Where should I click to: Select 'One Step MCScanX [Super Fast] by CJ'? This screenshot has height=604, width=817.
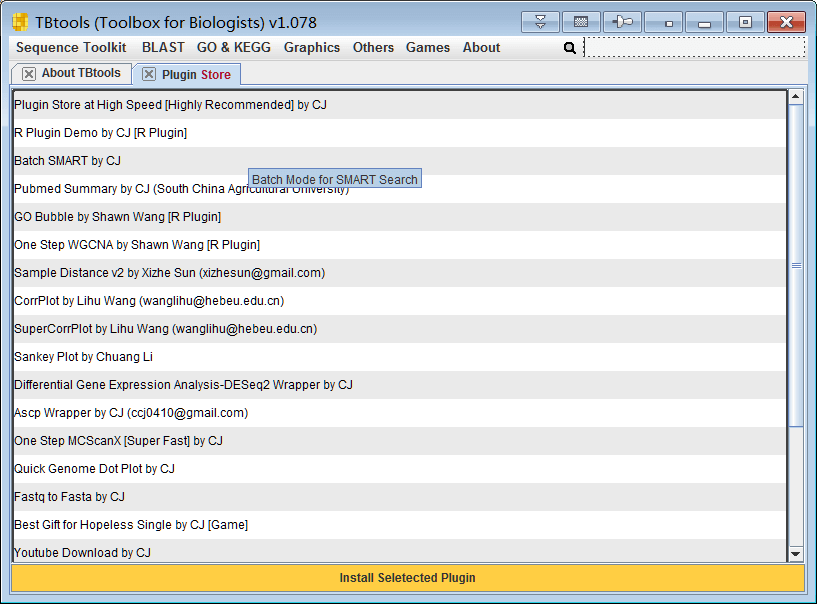[400, 441]
